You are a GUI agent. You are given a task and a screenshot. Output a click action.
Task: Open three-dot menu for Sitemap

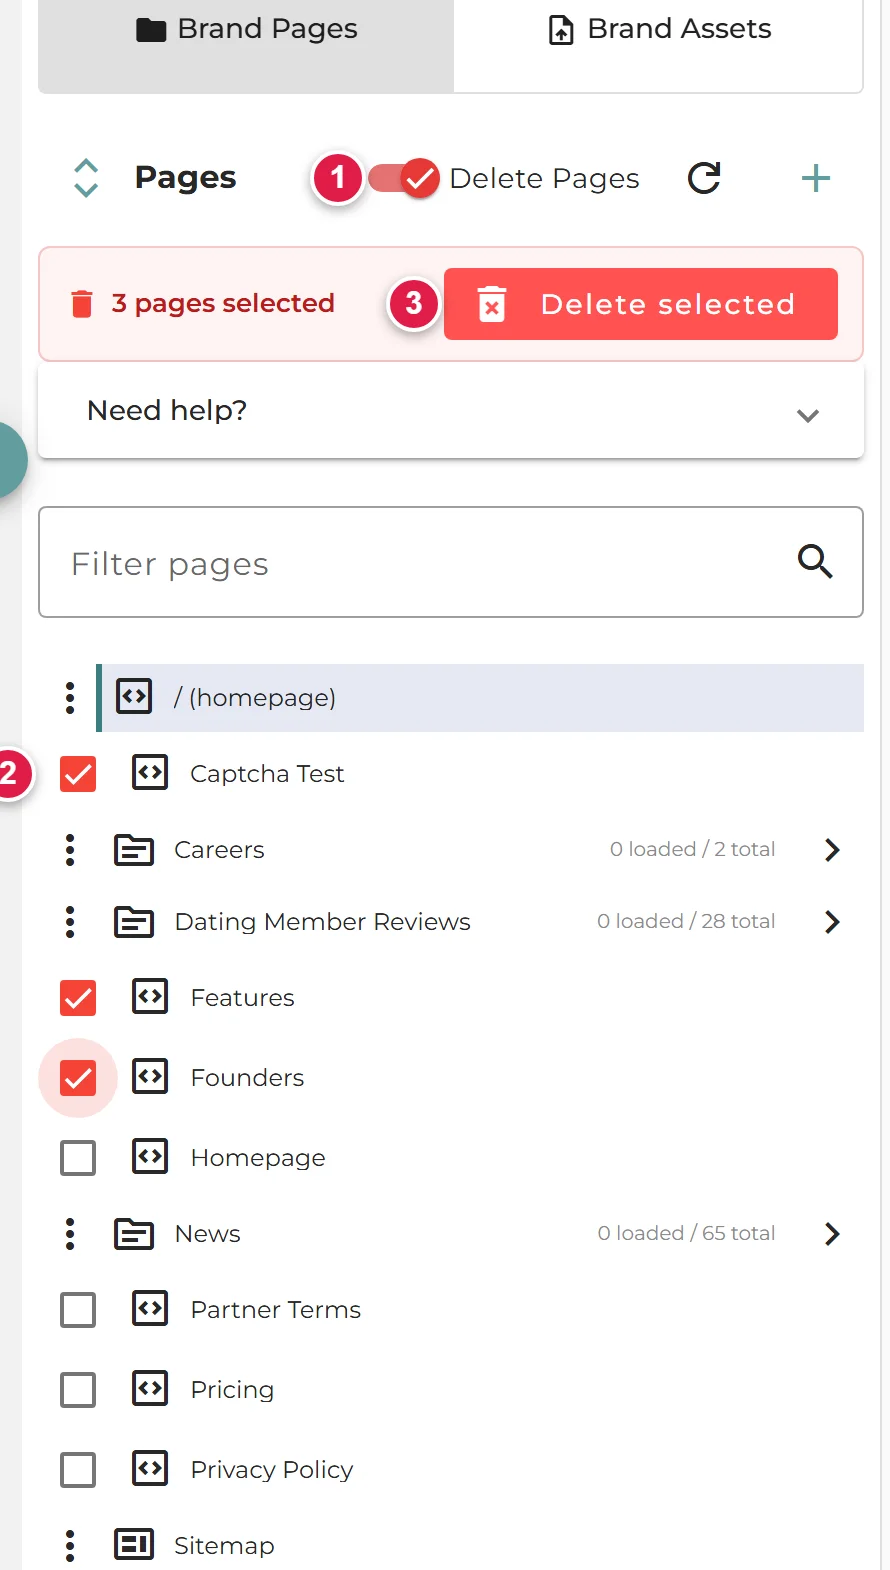[70, 1546]
